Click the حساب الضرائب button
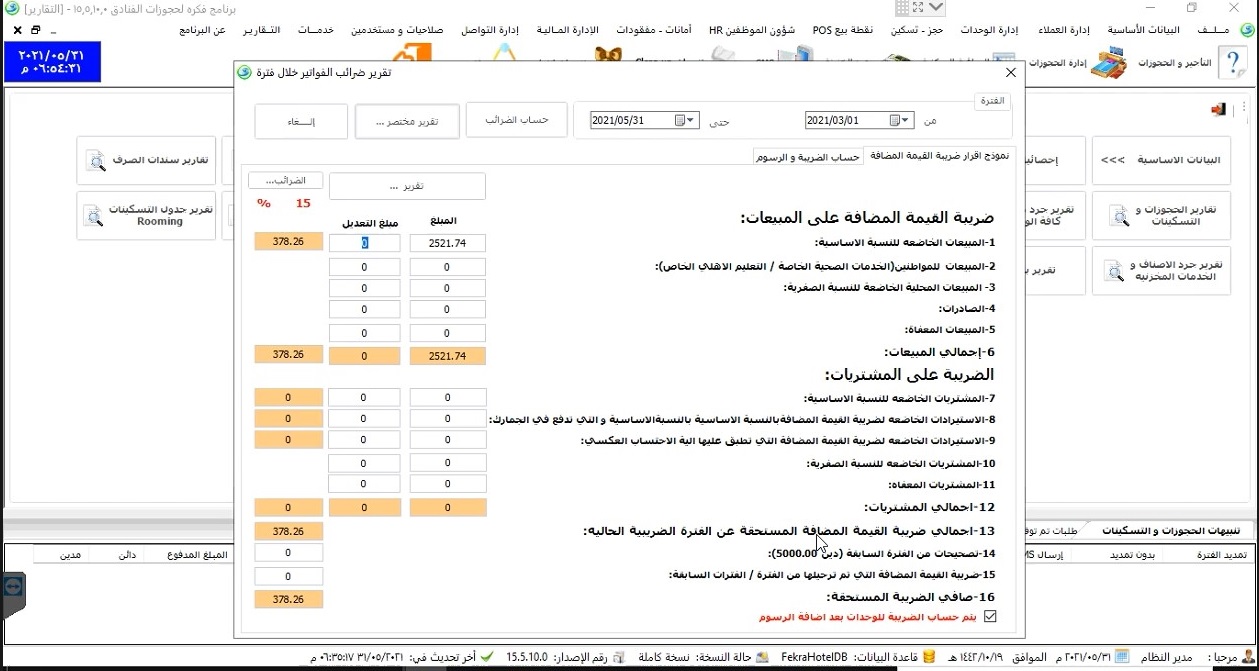 [x=516, y=120]
